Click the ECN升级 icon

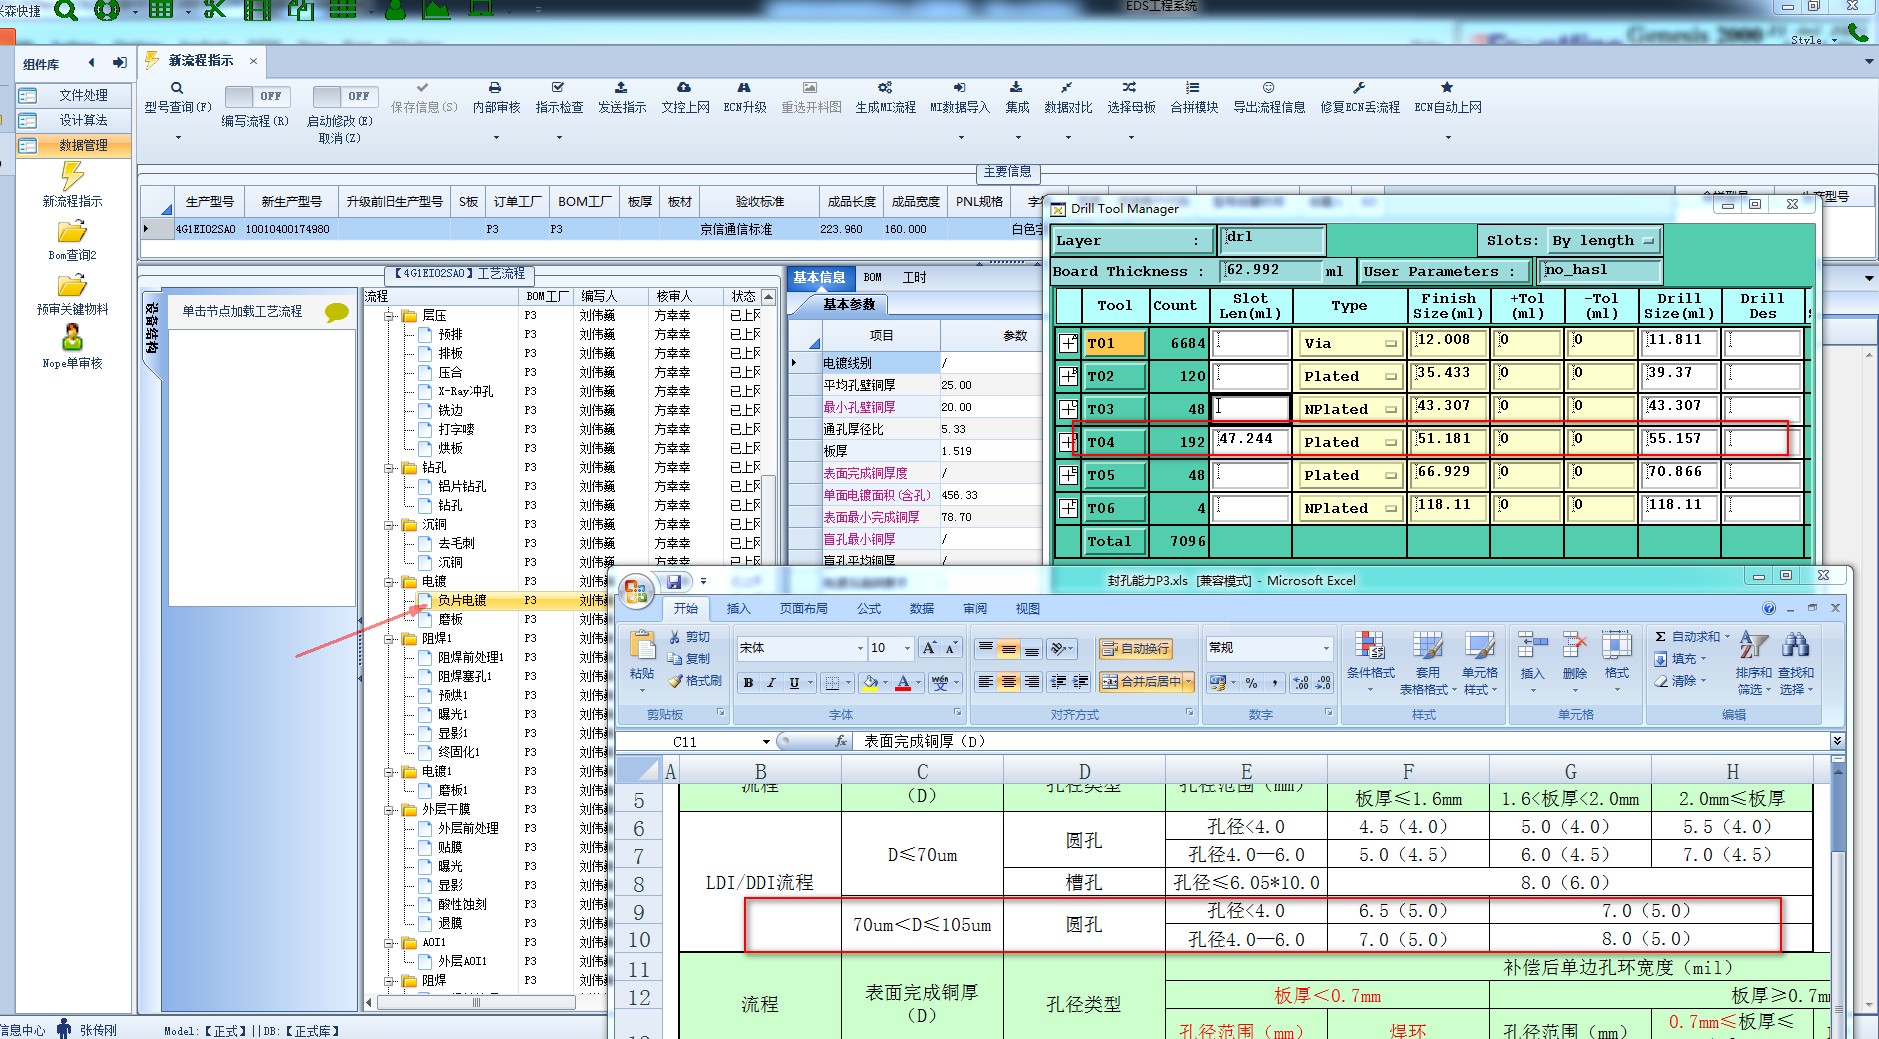pos(744,88)
